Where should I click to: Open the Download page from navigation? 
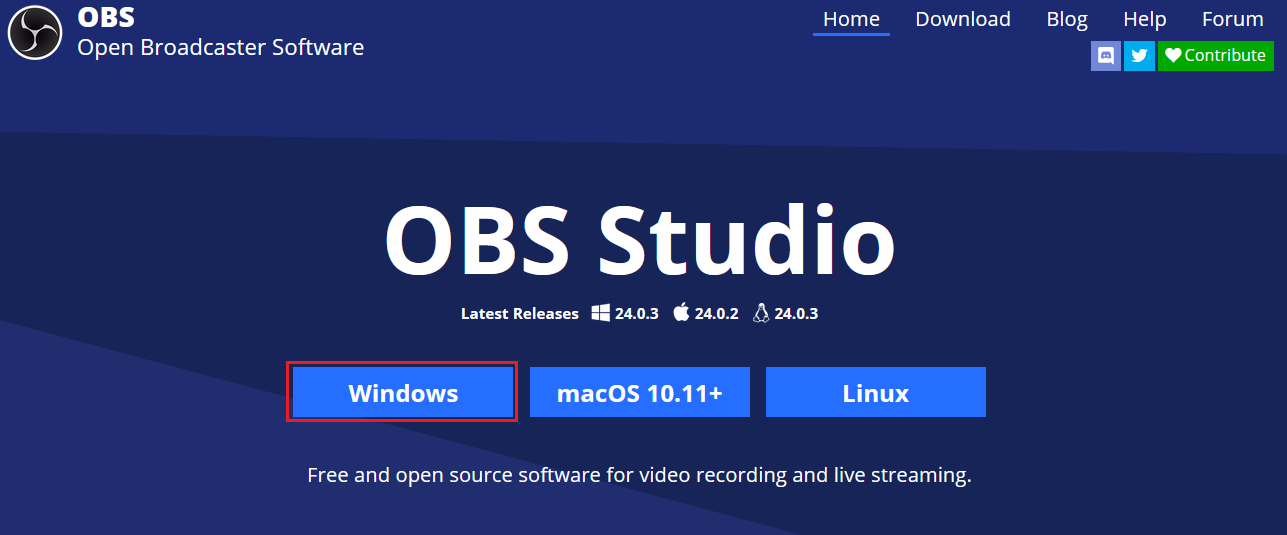tap(962, 19)
